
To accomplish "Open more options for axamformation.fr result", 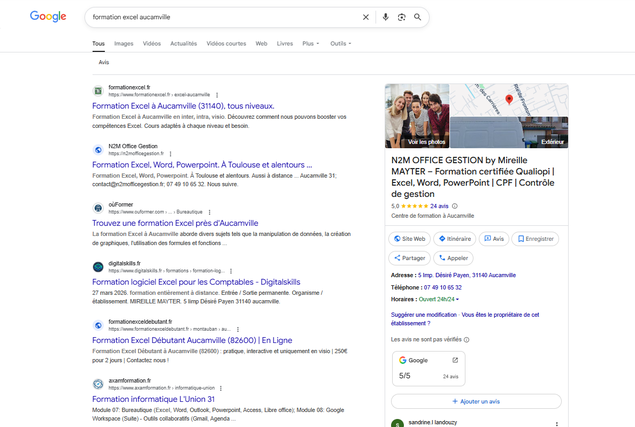I will click(x=221, y=388).
